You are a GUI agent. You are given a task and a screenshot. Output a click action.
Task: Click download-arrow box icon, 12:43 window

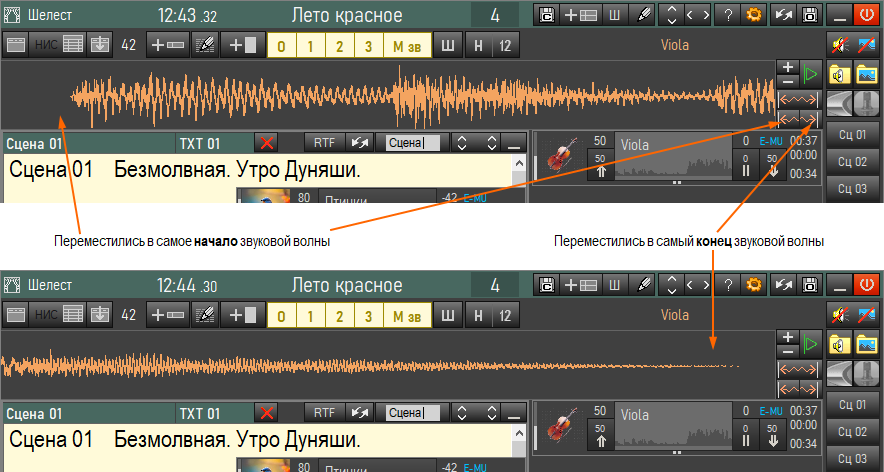[x=100, y=46]
